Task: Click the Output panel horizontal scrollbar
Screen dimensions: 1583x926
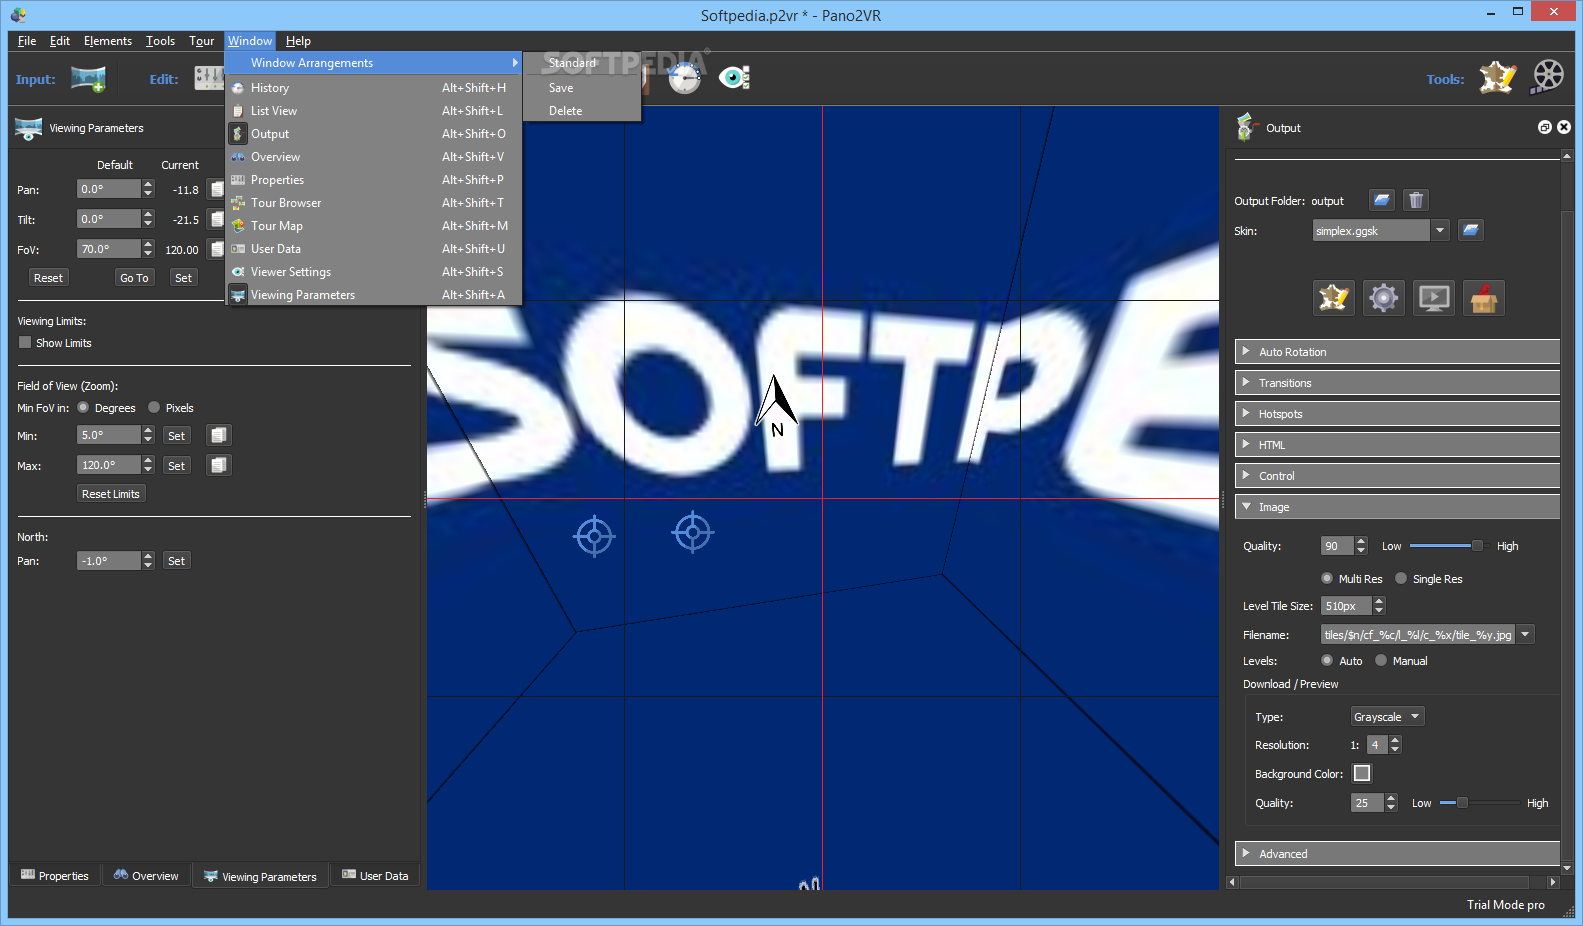Action: [x=1393, y=882]
